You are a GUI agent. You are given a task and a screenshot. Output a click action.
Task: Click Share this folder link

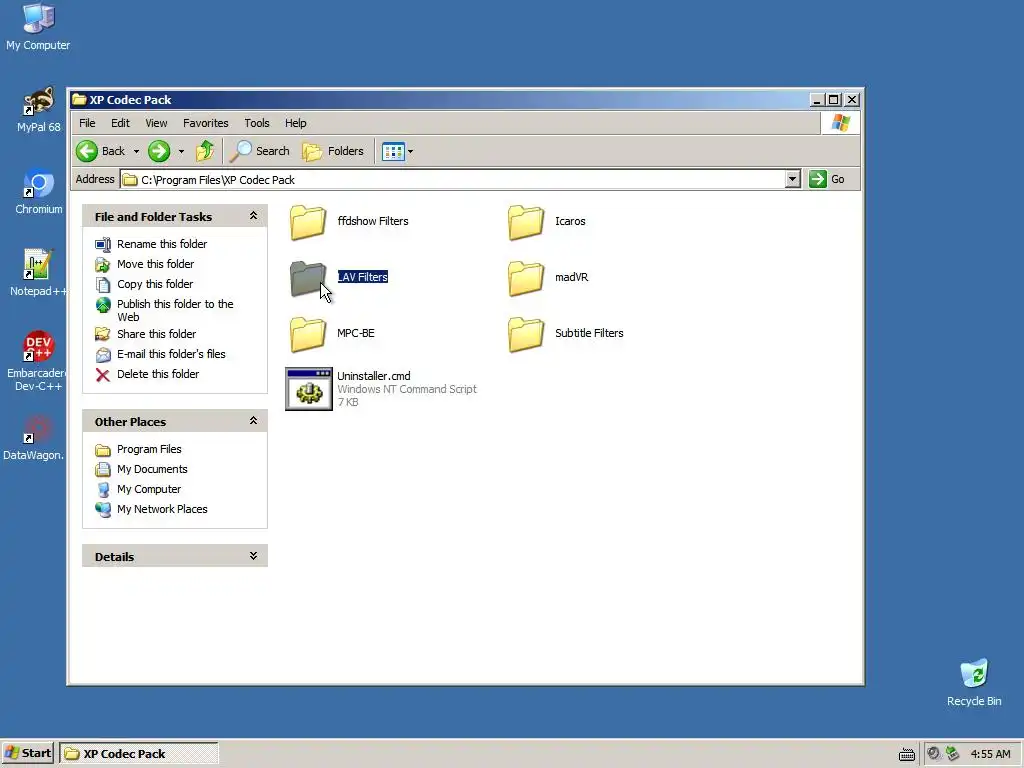click(x=156, y=334)
